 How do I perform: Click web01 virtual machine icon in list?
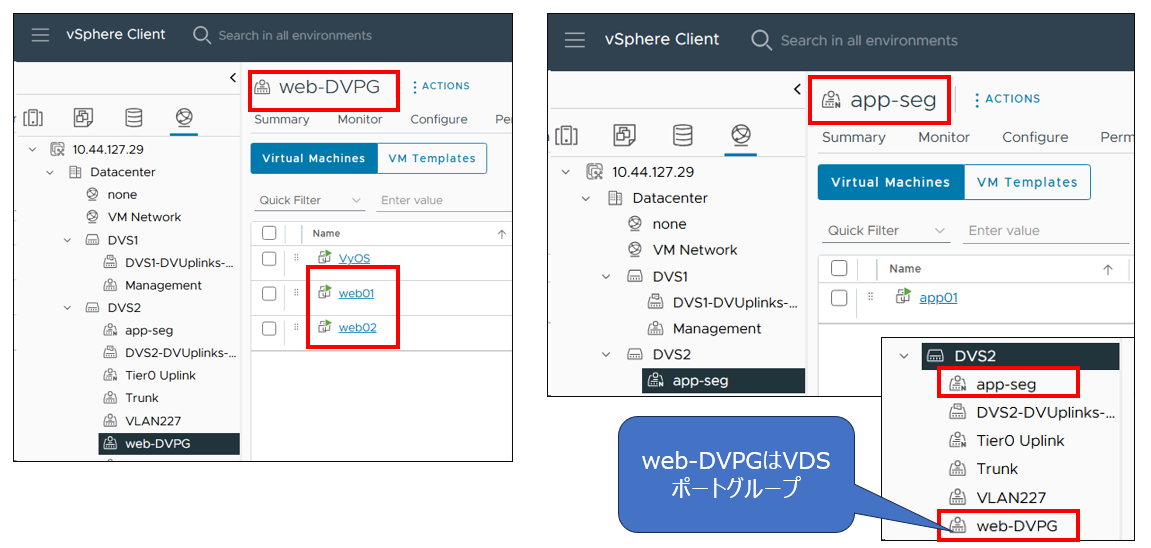tap(325, 293)
